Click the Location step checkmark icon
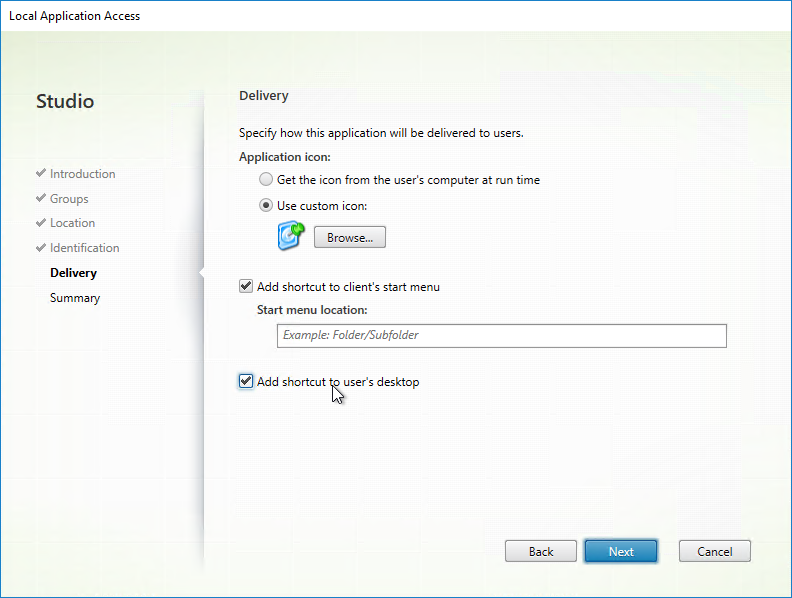The image size is (792, 598). 41,223
